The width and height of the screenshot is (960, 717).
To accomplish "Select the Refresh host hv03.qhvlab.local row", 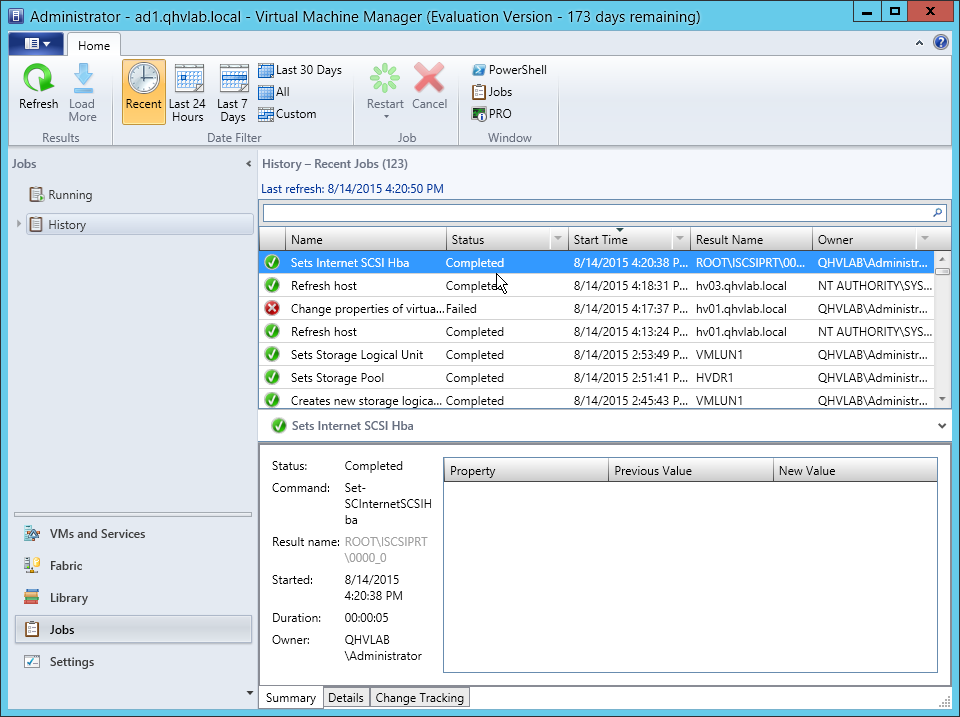I will coord(597,286).
